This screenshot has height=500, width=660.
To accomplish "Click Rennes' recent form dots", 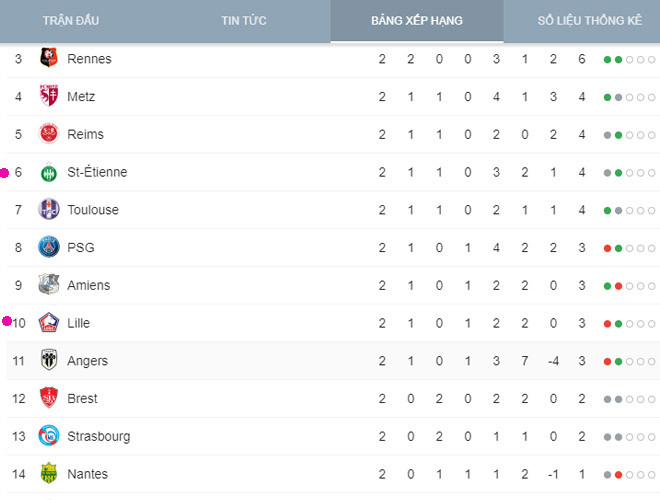I will (x=629, y=59).
